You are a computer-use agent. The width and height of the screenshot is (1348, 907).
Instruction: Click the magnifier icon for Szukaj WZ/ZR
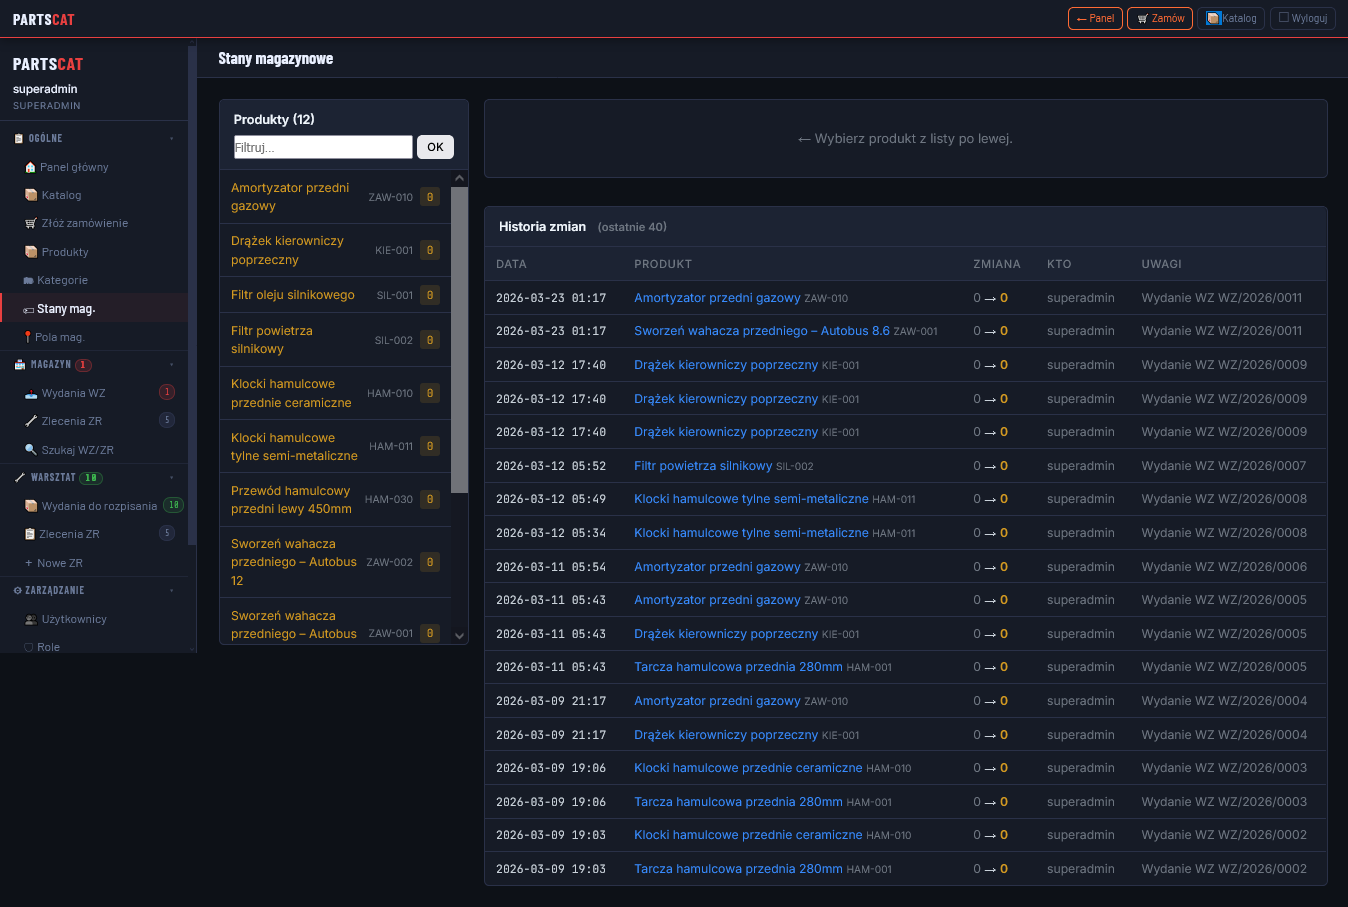[30, 450]
